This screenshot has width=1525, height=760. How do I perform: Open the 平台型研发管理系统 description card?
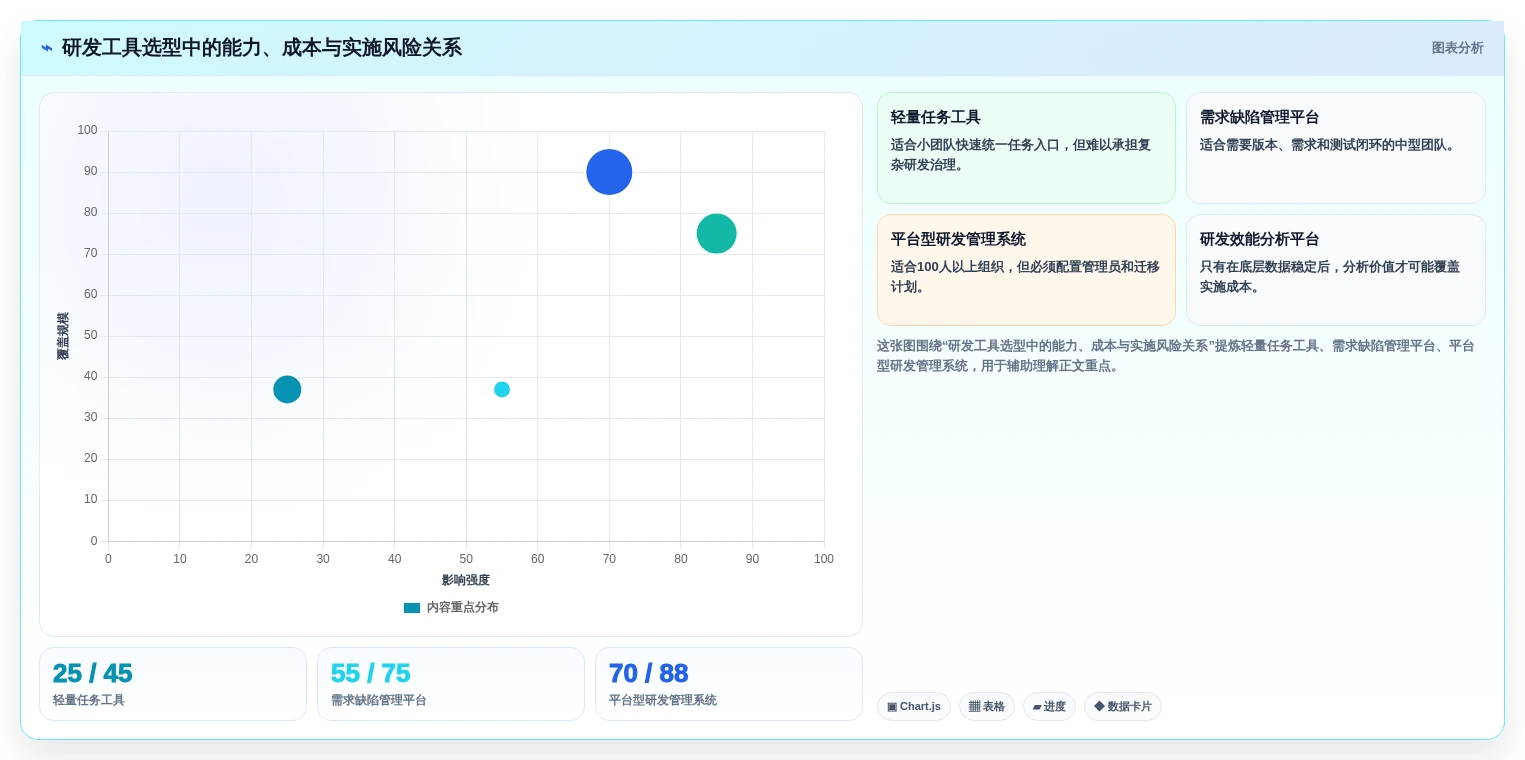[1026, 270]
